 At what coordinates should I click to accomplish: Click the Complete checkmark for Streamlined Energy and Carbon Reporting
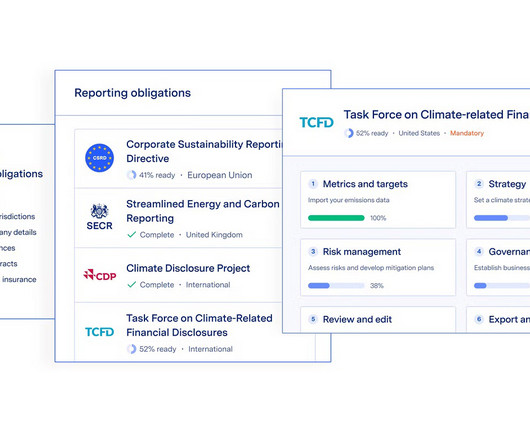[x=131, y=235]
